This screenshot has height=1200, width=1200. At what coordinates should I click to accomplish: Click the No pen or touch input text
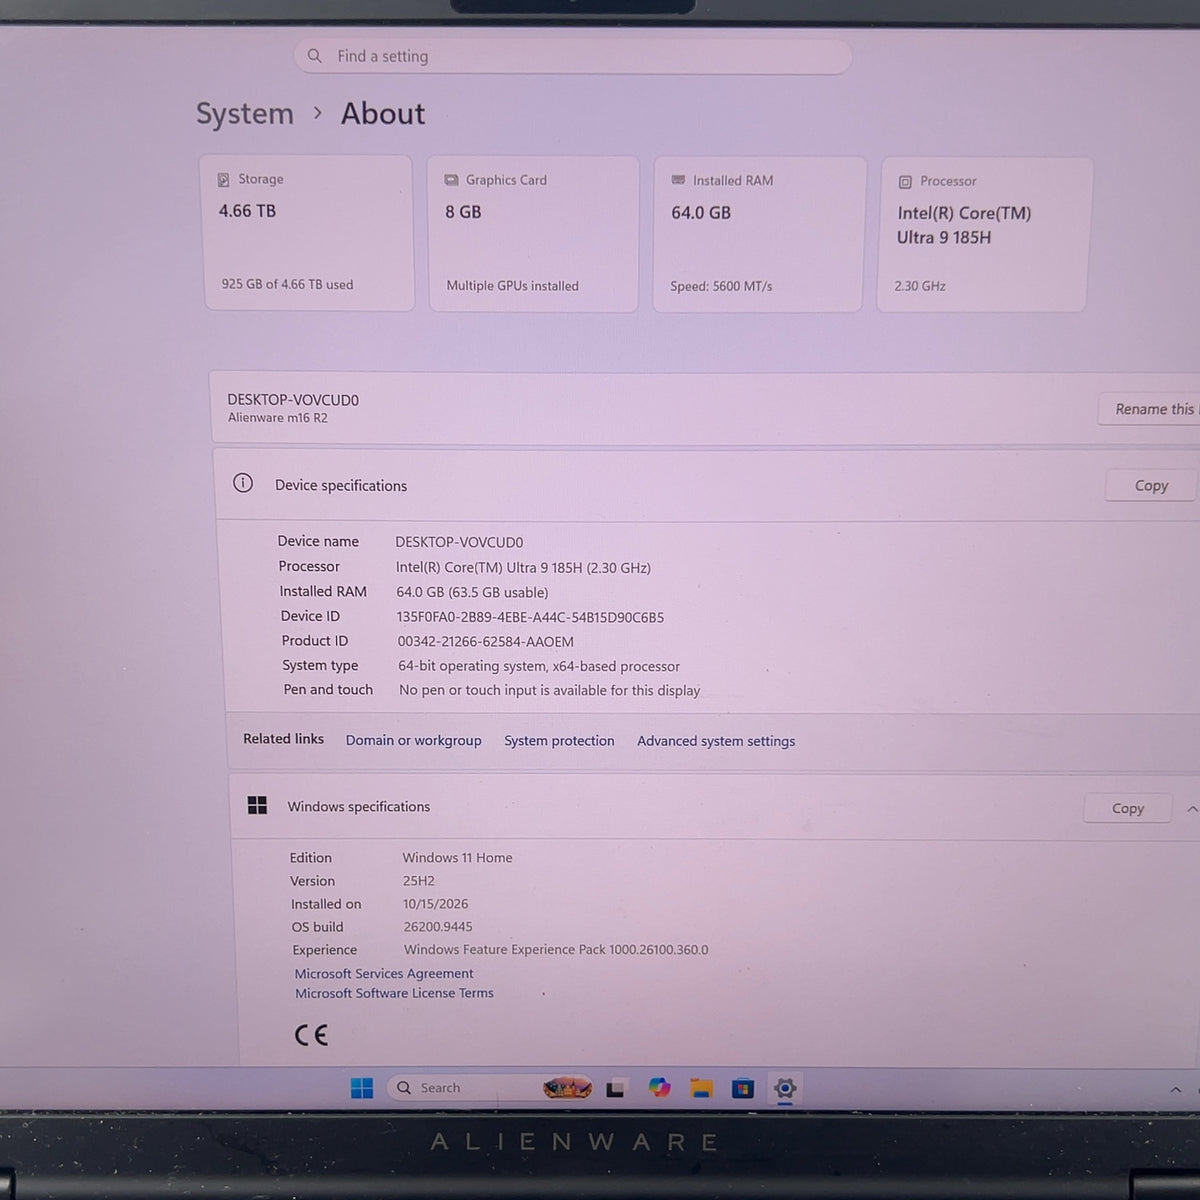click(549, 690)
